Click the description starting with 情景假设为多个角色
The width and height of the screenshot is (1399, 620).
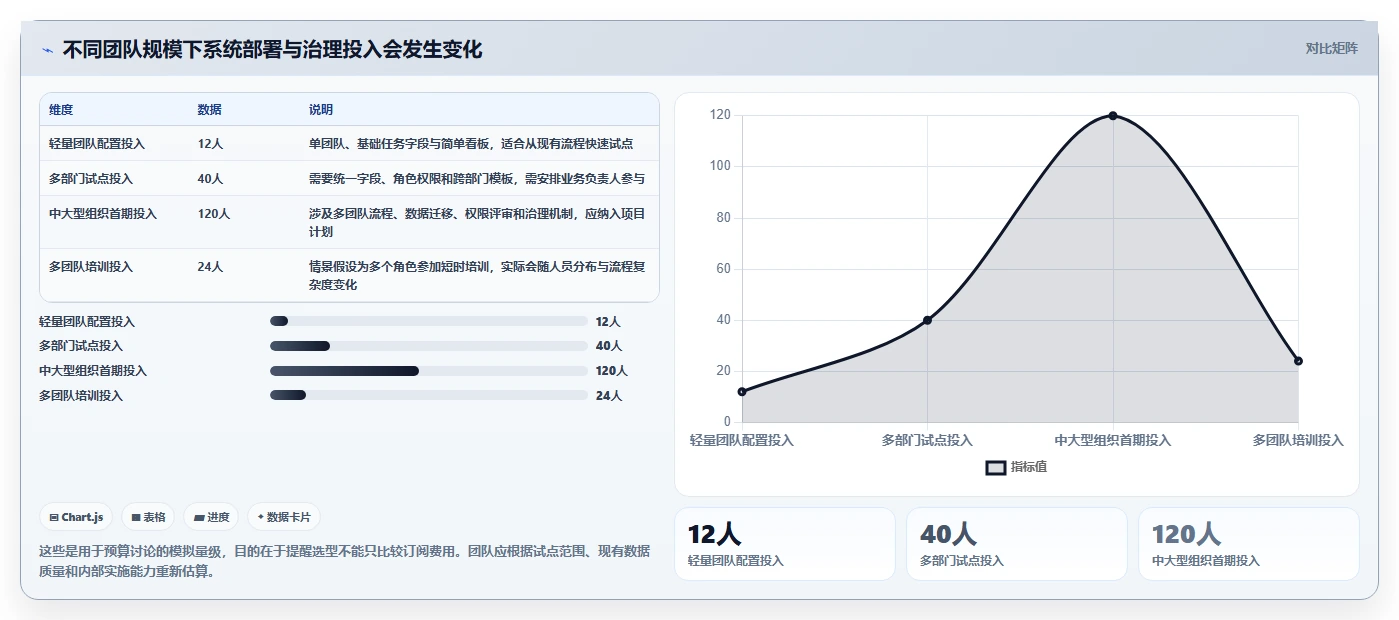pos(477,275)
